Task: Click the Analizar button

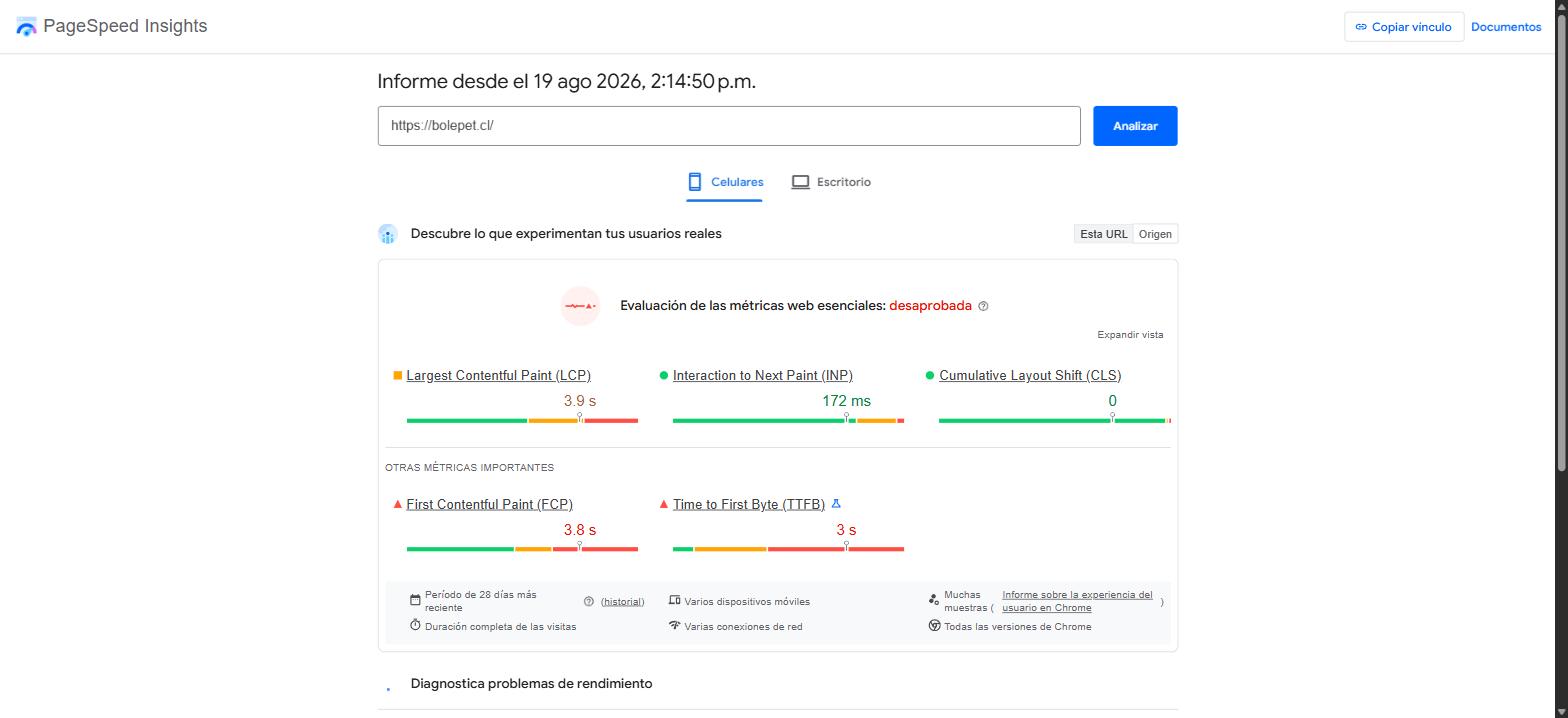Action: point(1135,126)
